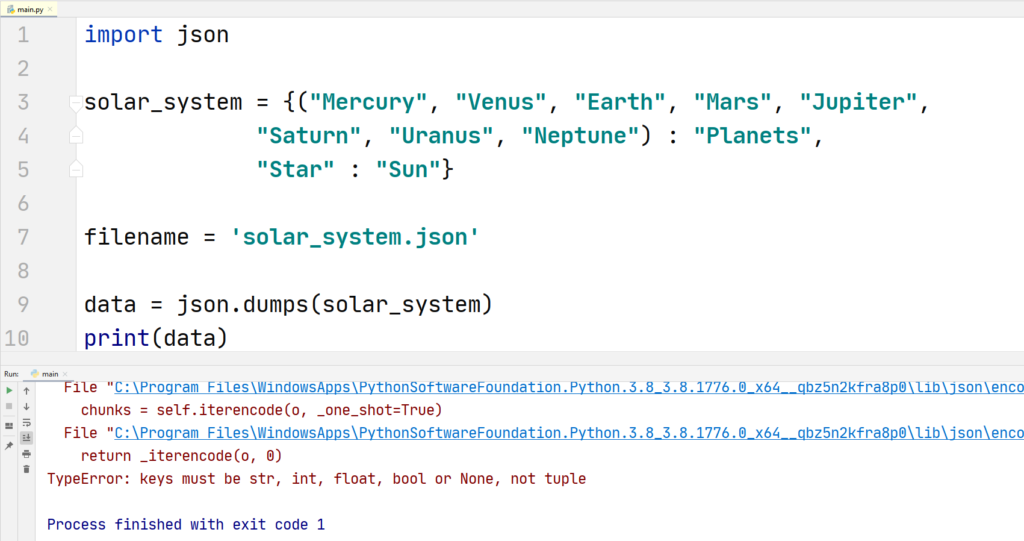The image size is (1024, 541).
Task: Click the 'chunks = self.iterencode' console line
Action: point(261,410)
